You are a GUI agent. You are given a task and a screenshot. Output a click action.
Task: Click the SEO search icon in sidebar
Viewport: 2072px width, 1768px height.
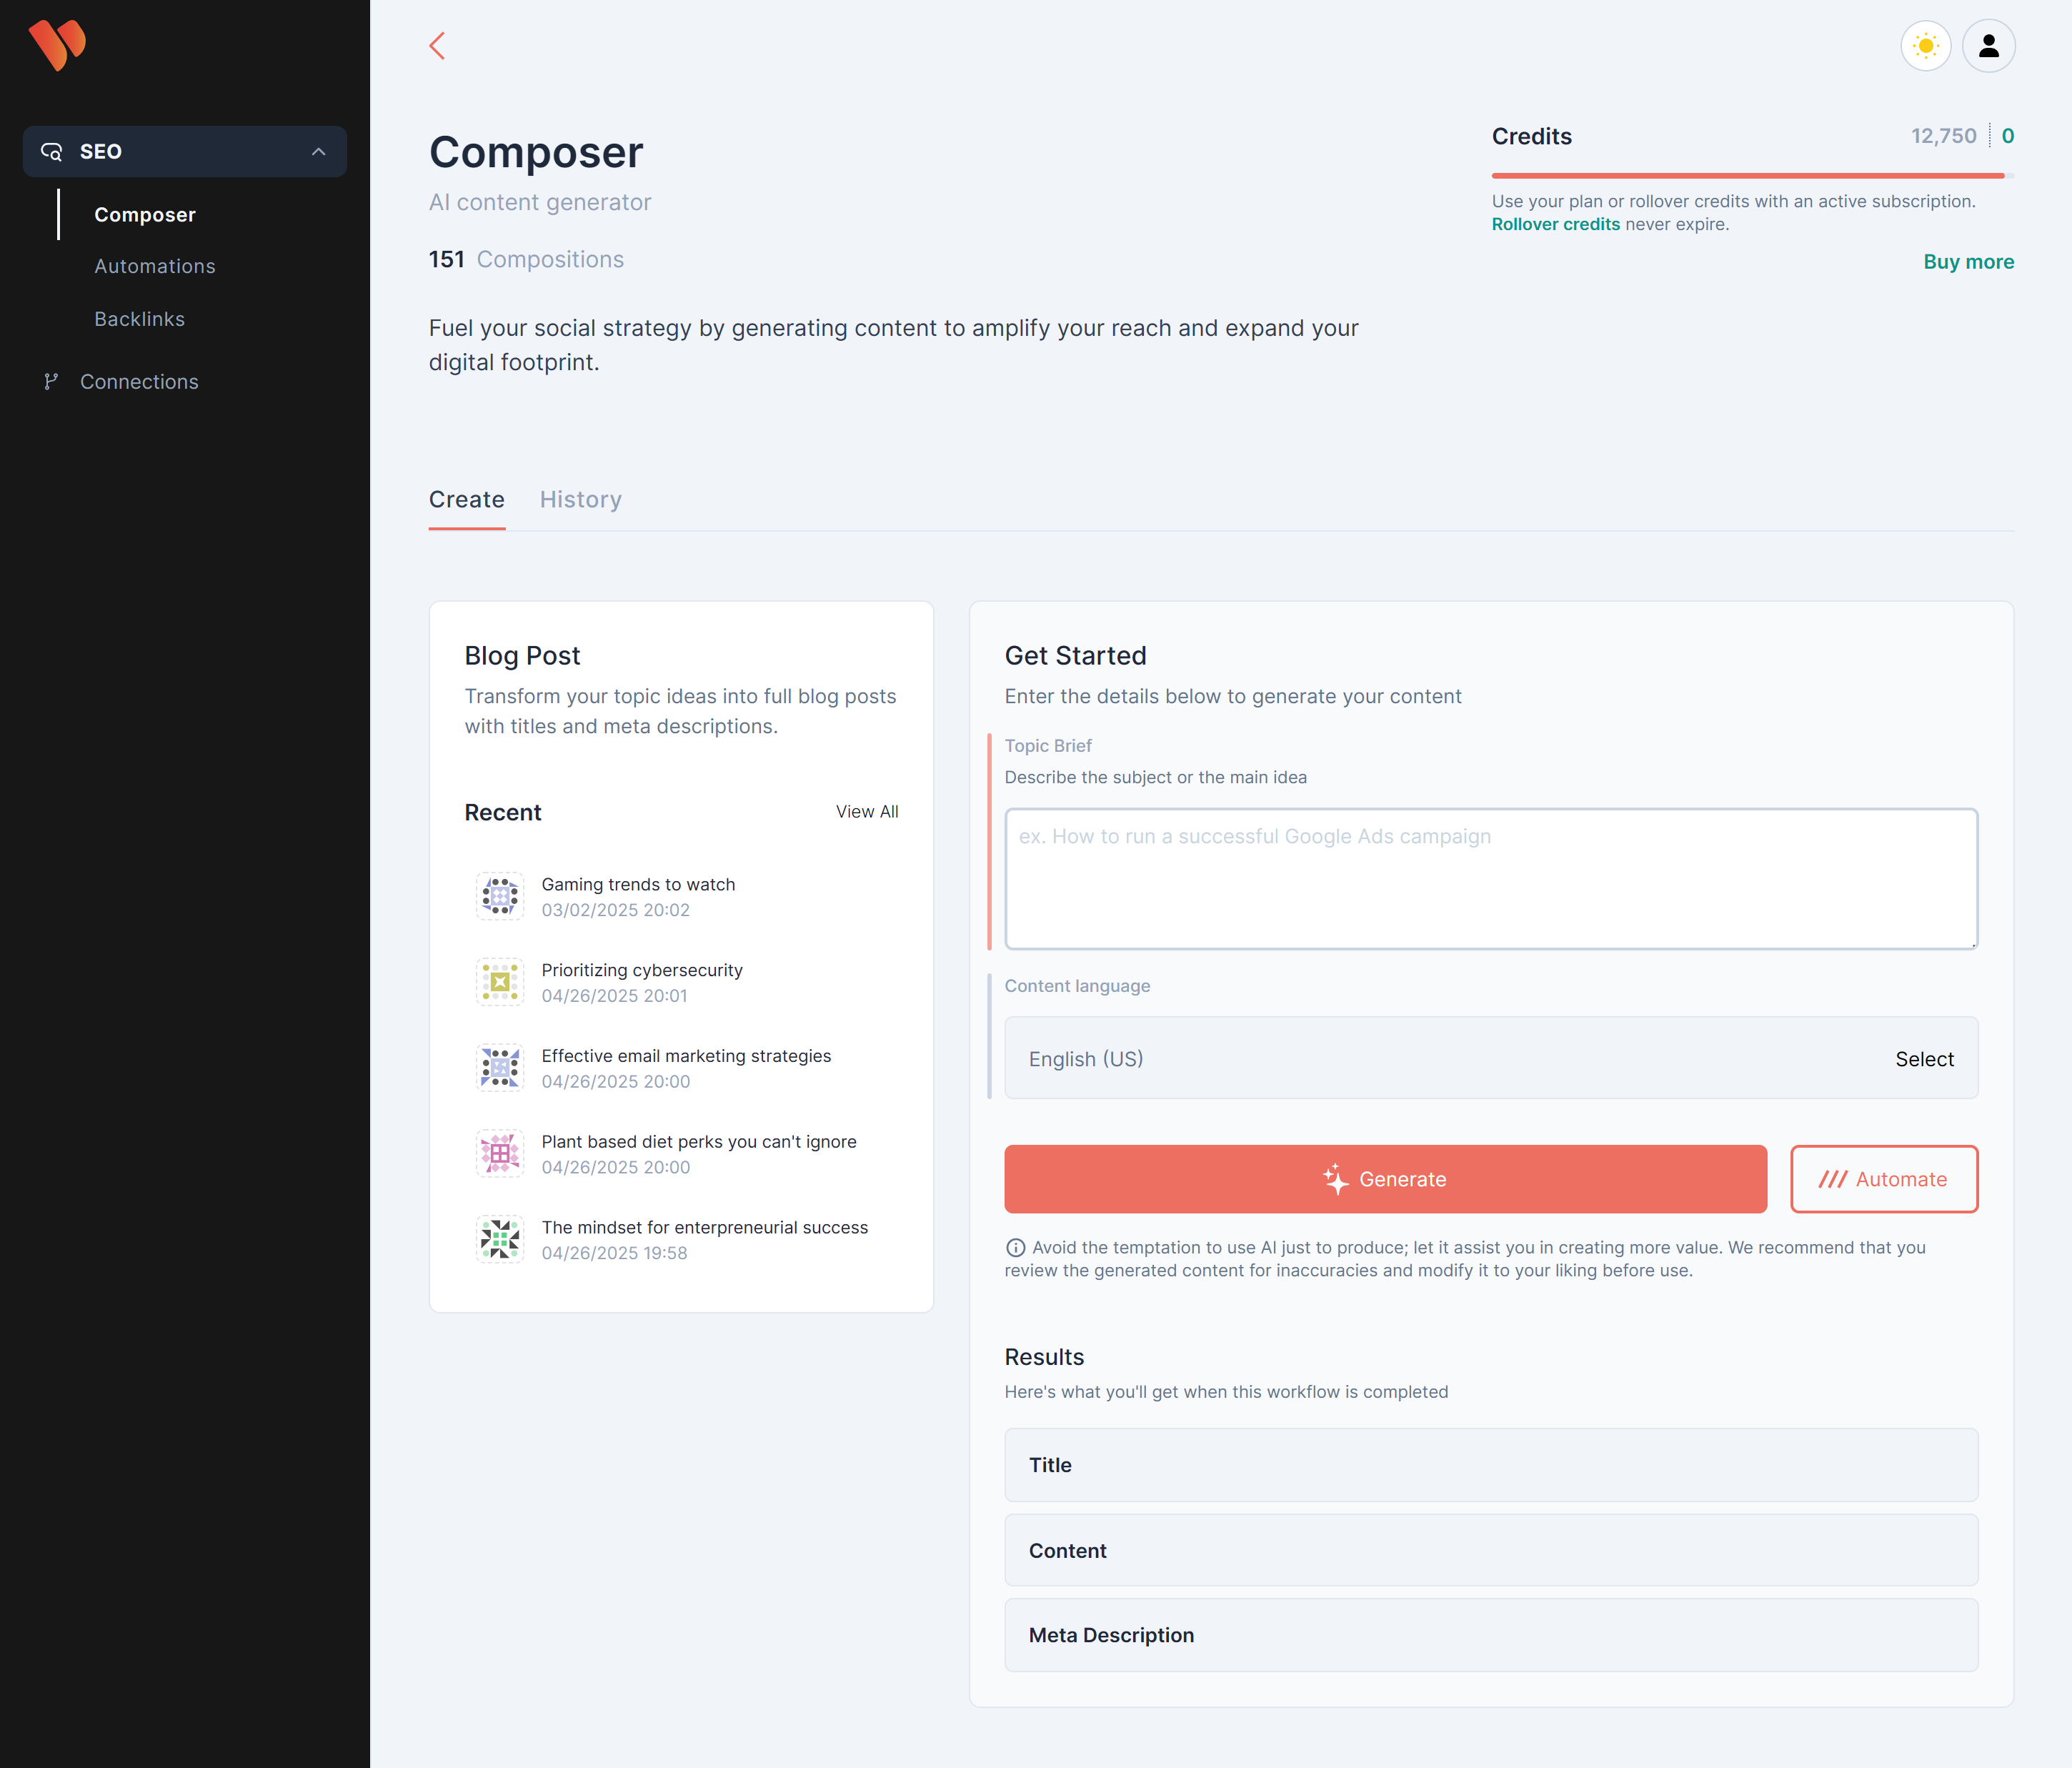51,151
